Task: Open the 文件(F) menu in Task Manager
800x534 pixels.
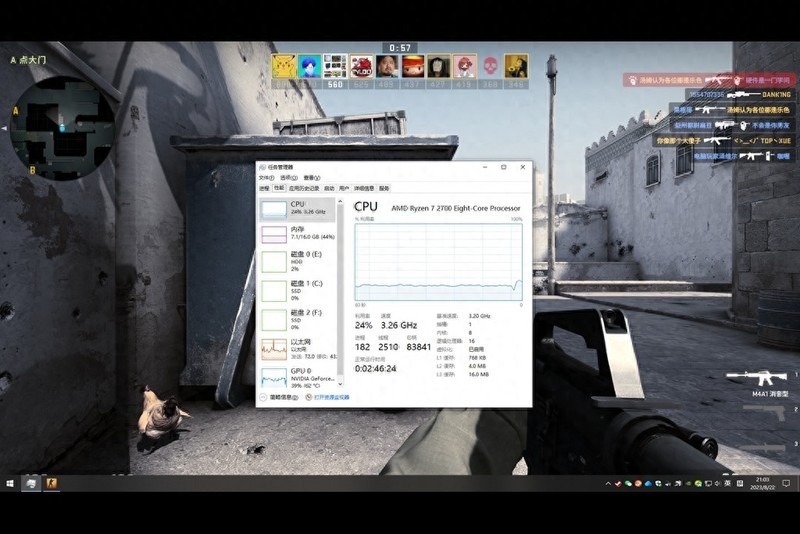Action: click(x=266, y=177)
